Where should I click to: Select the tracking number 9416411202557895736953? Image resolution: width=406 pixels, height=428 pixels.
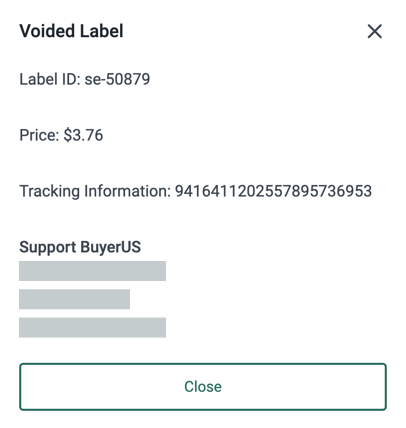click(x=273, y=191)
